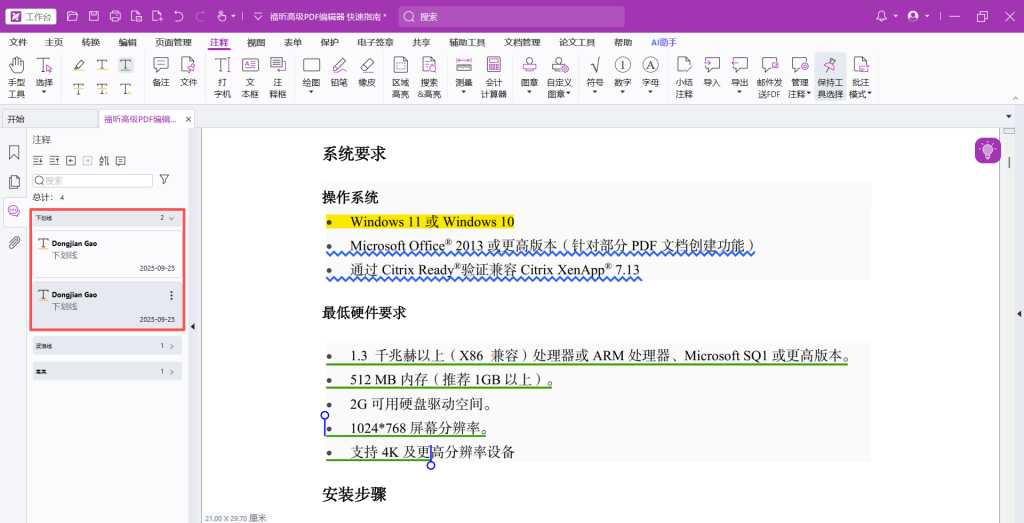Attach a 文件 file annotation
This screenshot has height=523, width=1024.
tap(189, 72)
